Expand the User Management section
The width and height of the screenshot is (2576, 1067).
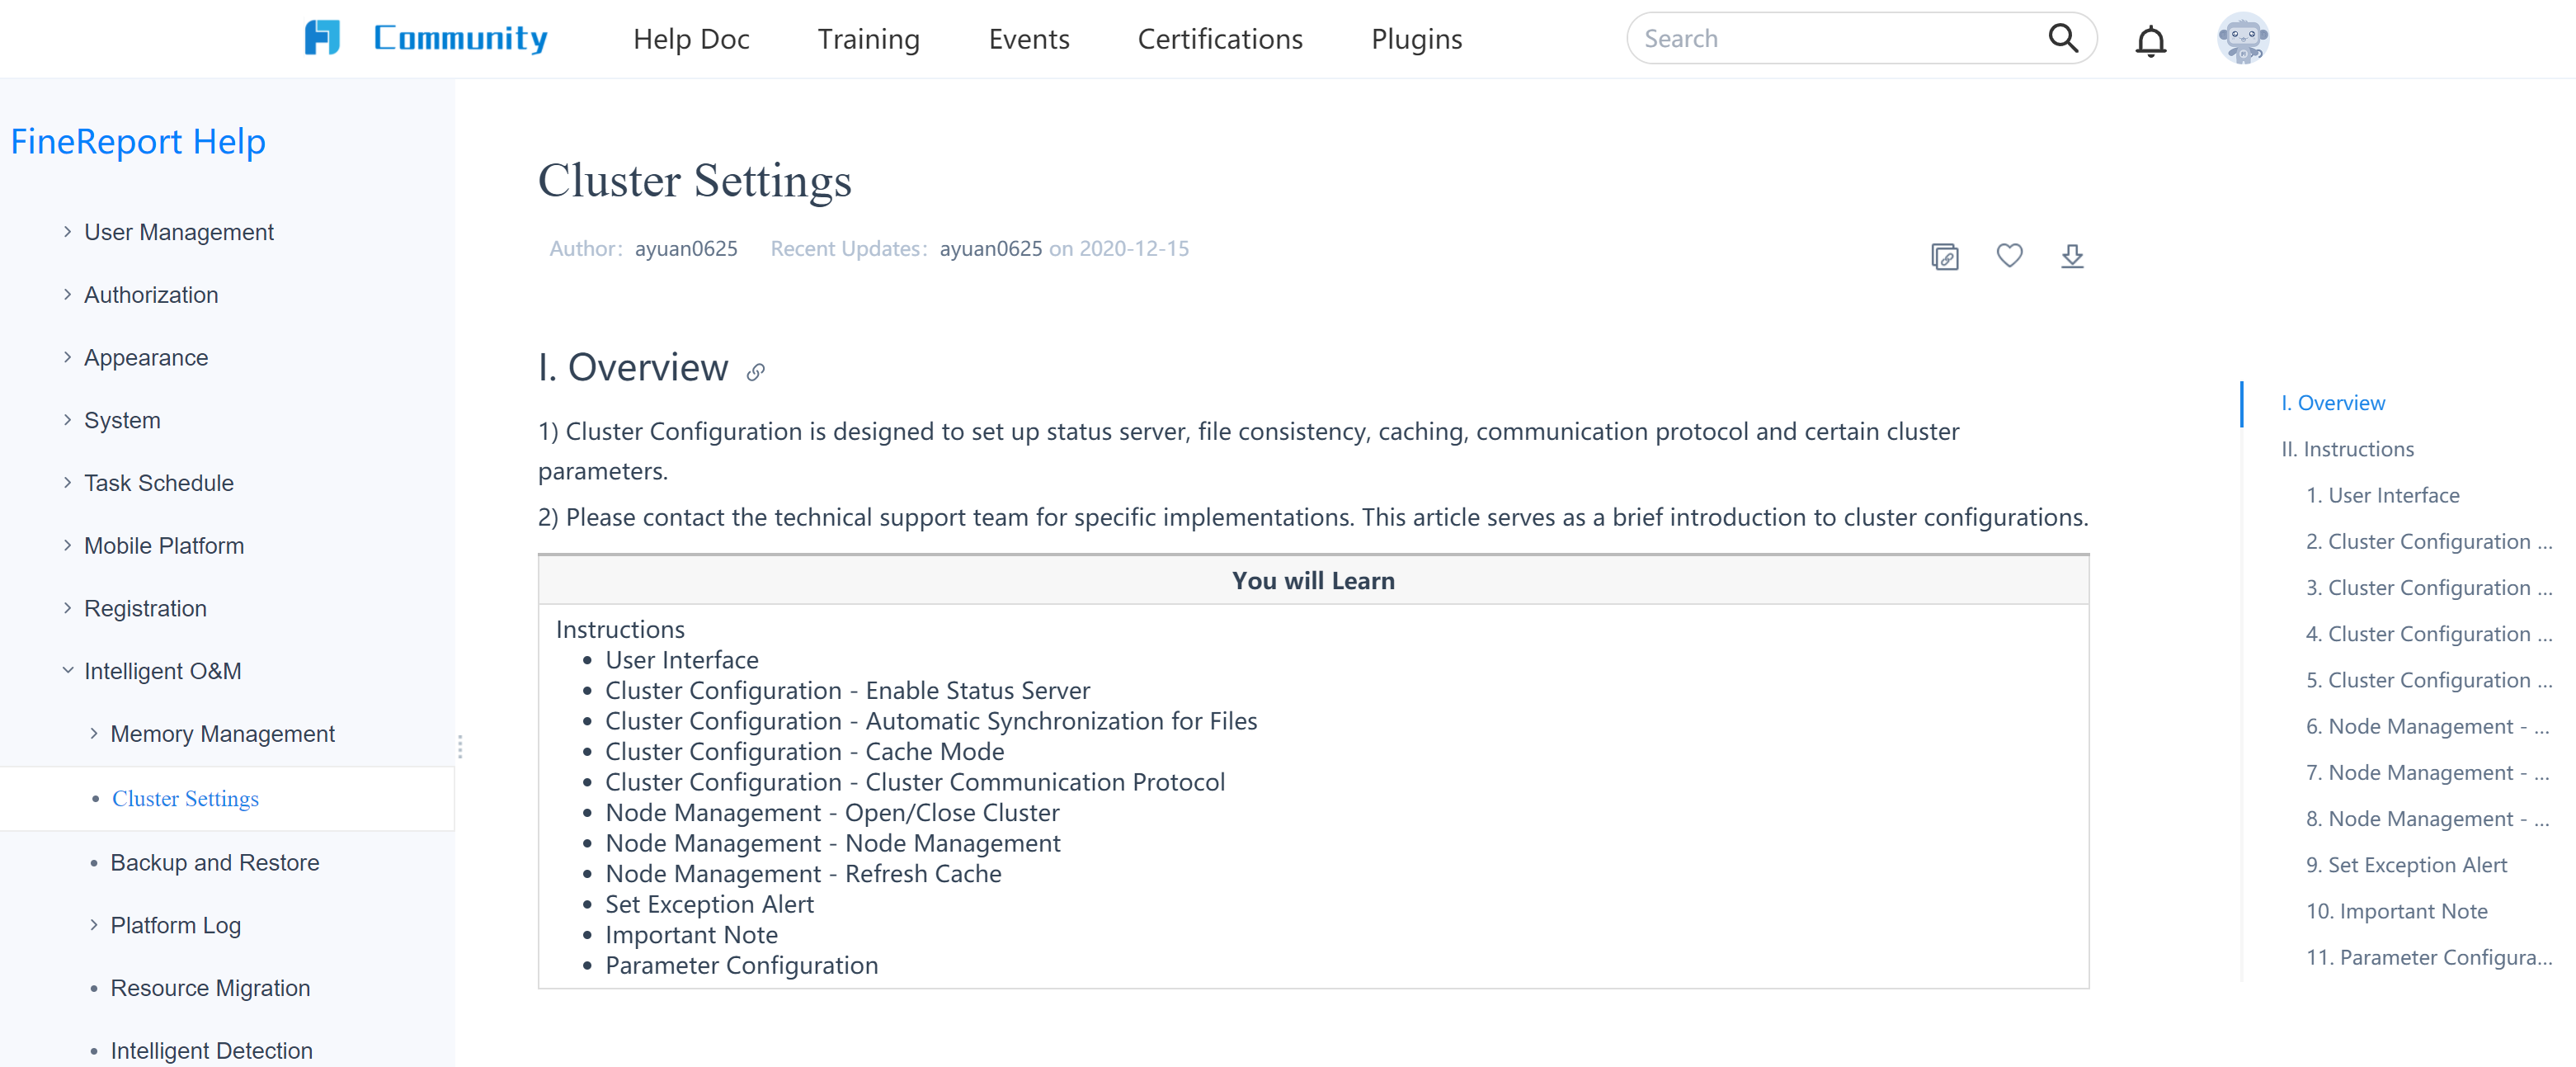coord(67,232)
